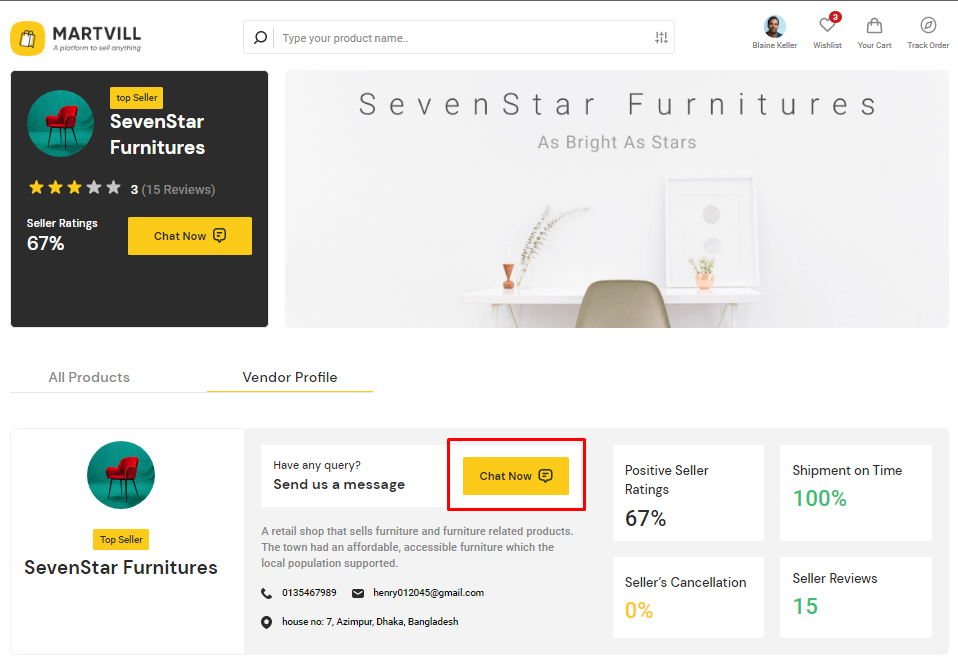The height and width of the screenshot is (658, 958).
Task: Type in the product name search field
Action: (x=460, y=38)
